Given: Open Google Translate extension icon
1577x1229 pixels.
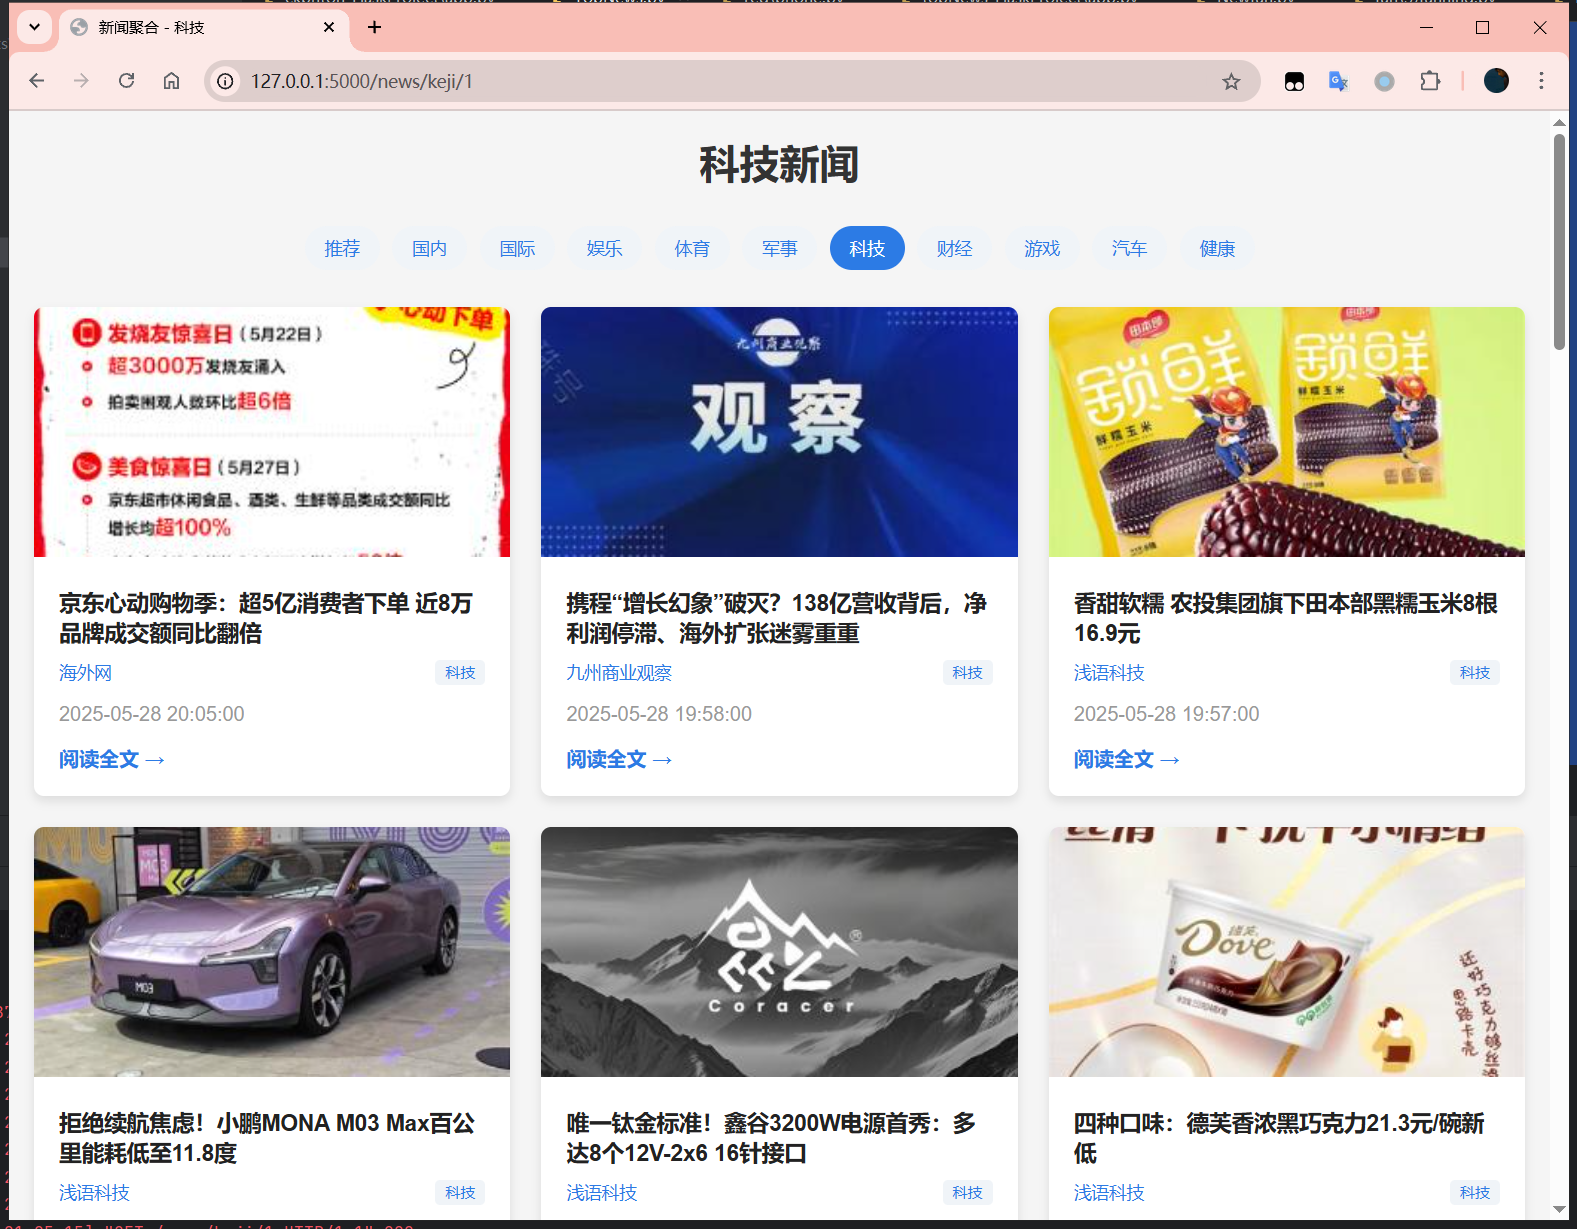Looking at the screenshot, I should [1338, 81].
